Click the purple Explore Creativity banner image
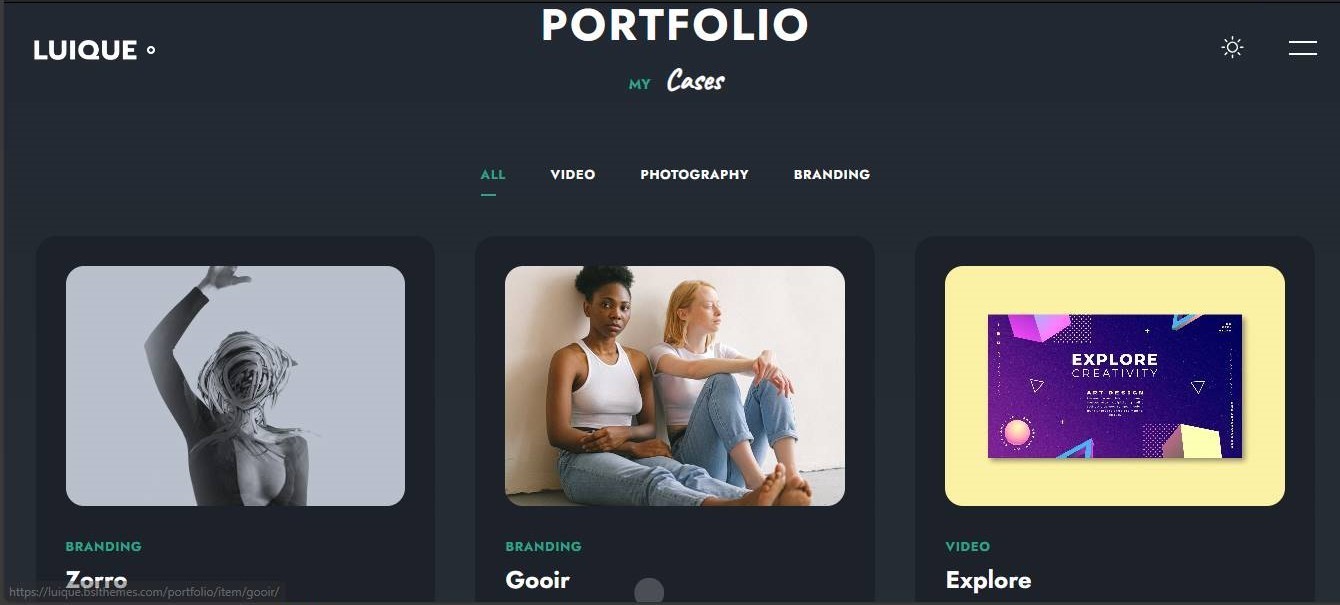 [1115, 386]
